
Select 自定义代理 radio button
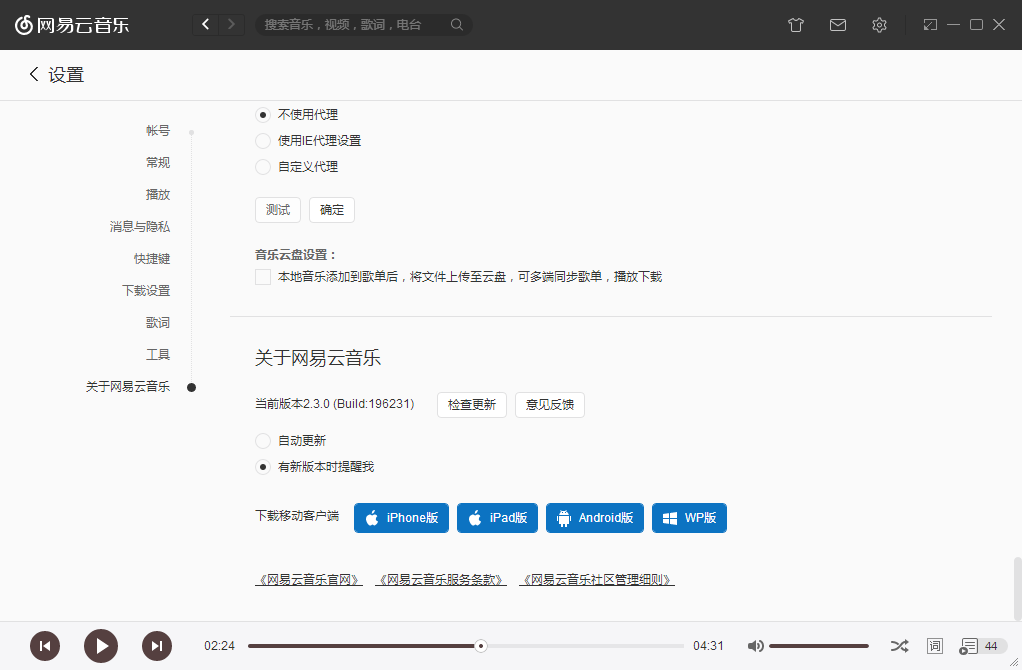[x=263, y=167]
